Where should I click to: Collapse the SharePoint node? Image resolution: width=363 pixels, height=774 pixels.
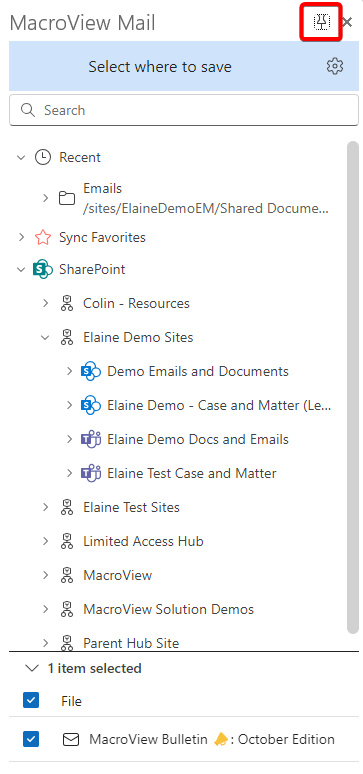point(21,270)
